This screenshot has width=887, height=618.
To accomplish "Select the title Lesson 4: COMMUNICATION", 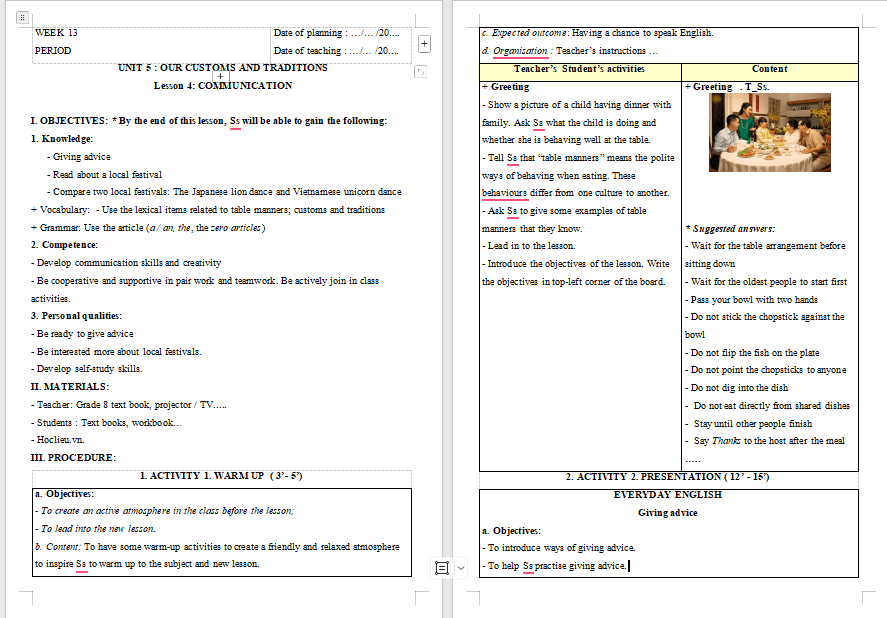I will point(222,84).
